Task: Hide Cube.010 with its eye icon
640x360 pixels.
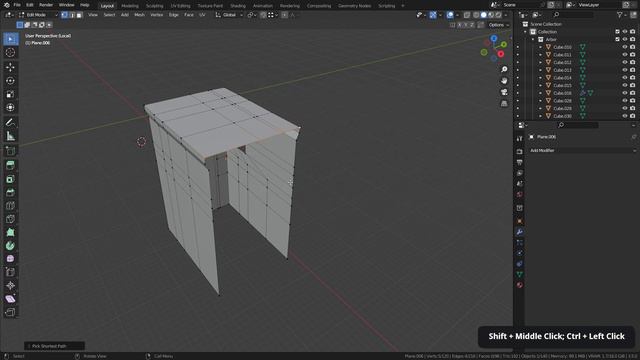Action: (624, 47)
